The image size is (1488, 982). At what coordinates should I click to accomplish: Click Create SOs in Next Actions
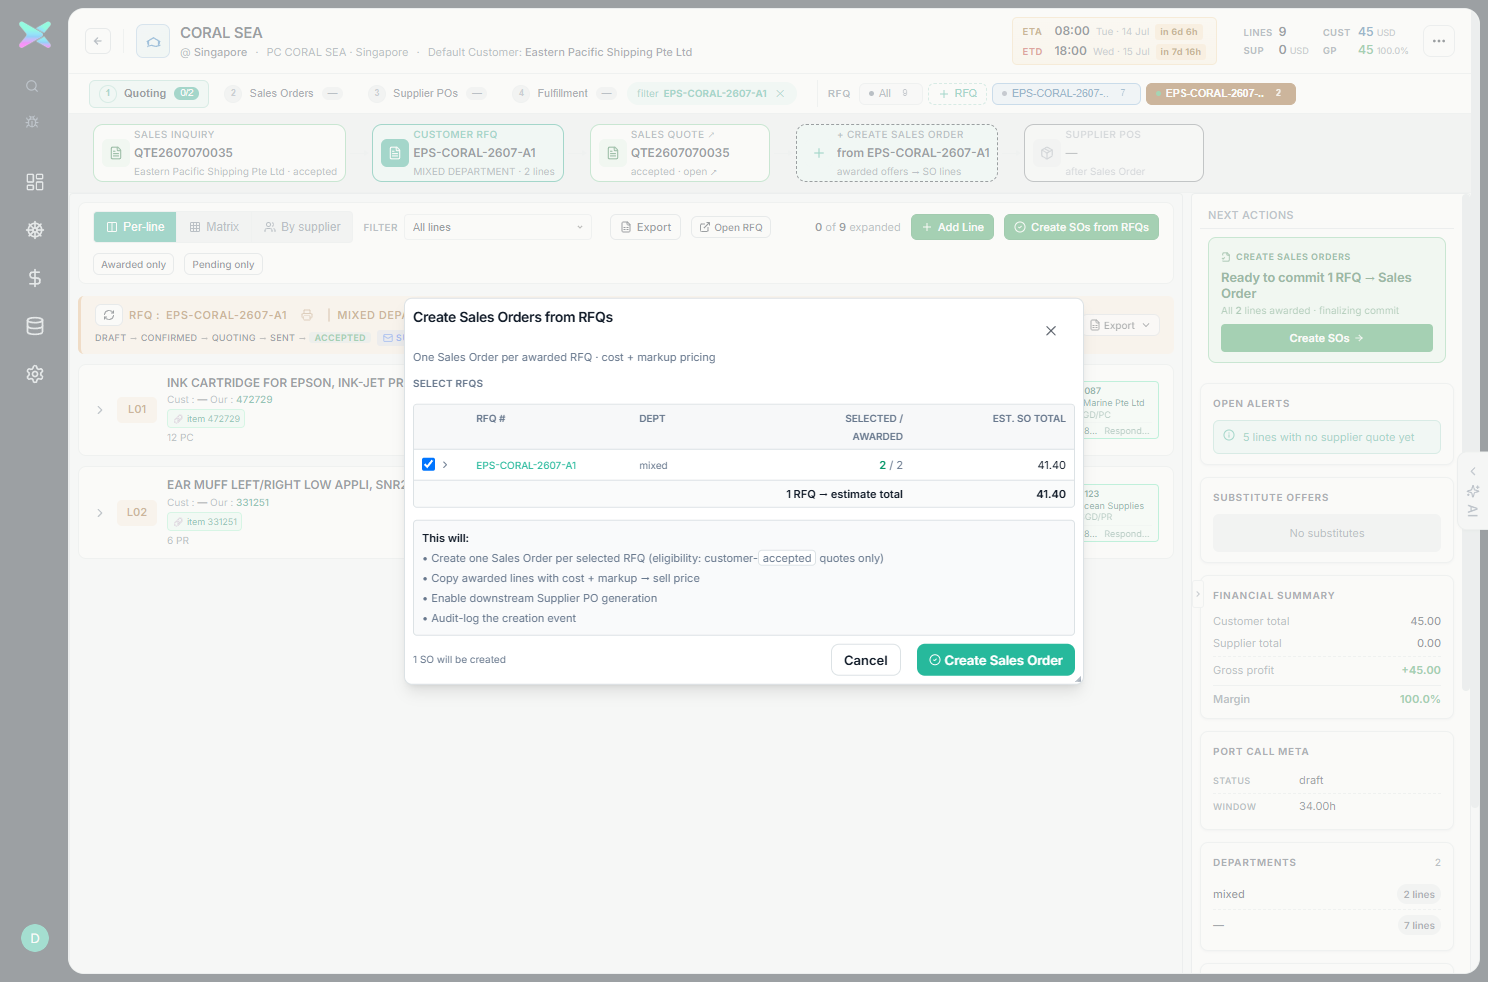pos(1326,338)
